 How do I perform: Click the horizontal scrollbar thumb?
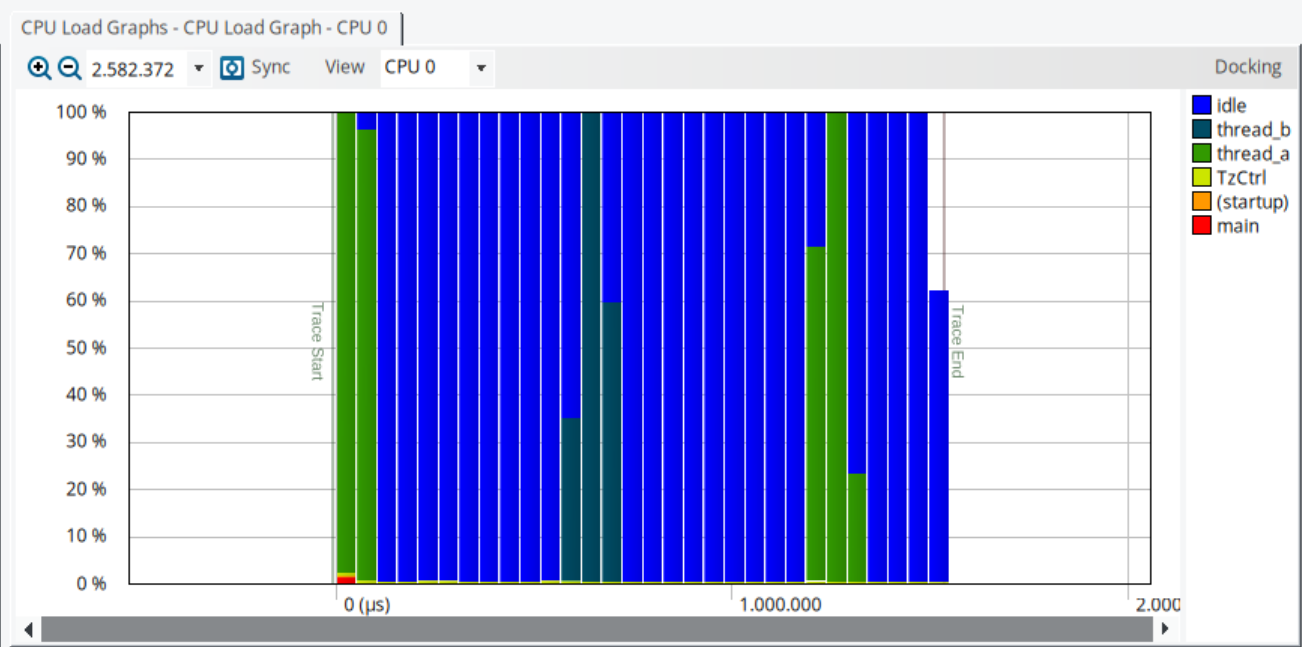[597, 630]
